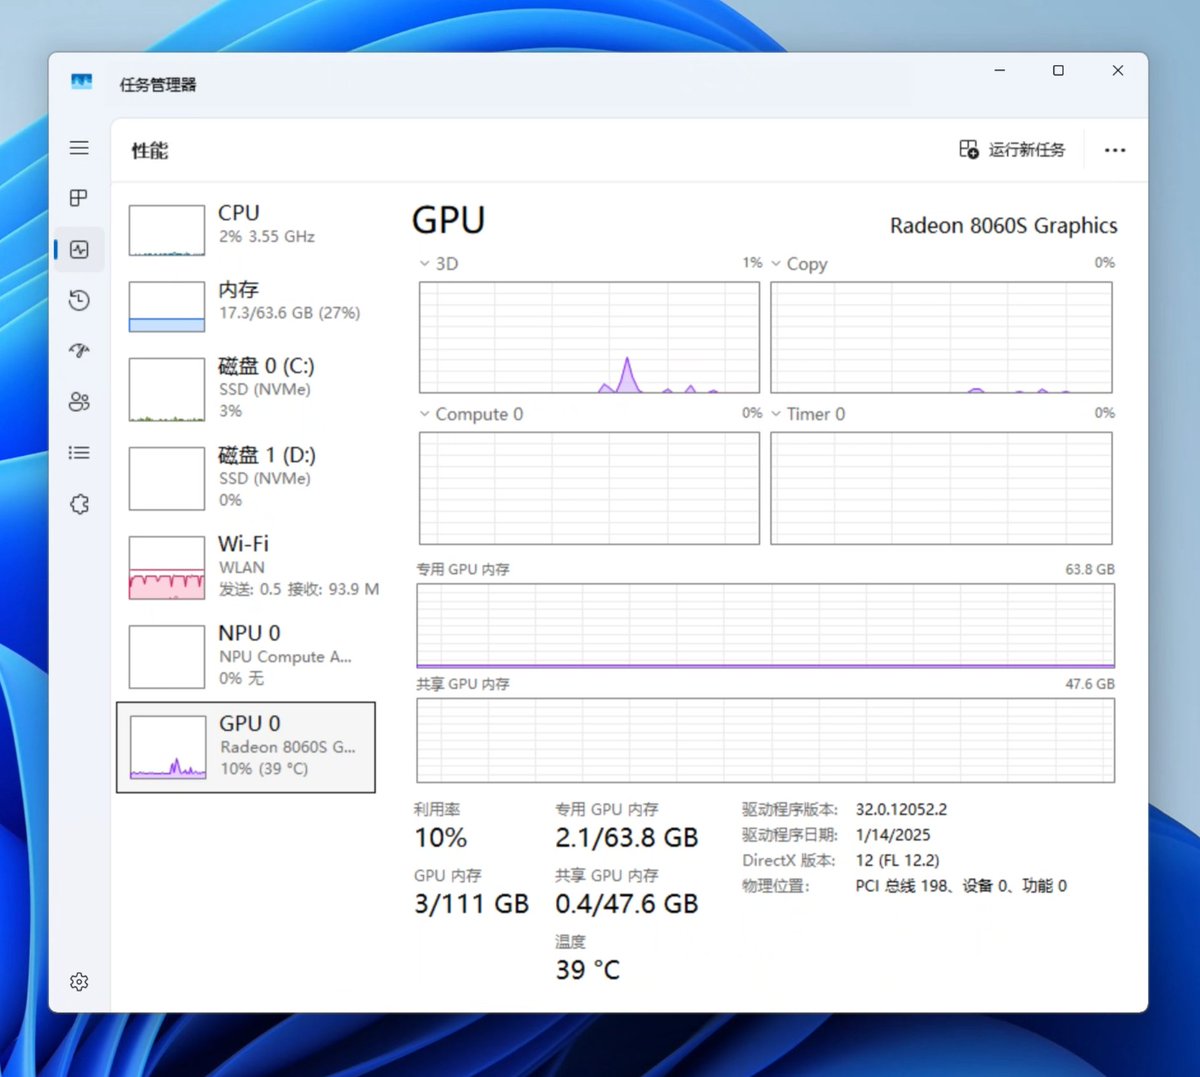
Task: Close the Task Manager window
Action: 1118,71
